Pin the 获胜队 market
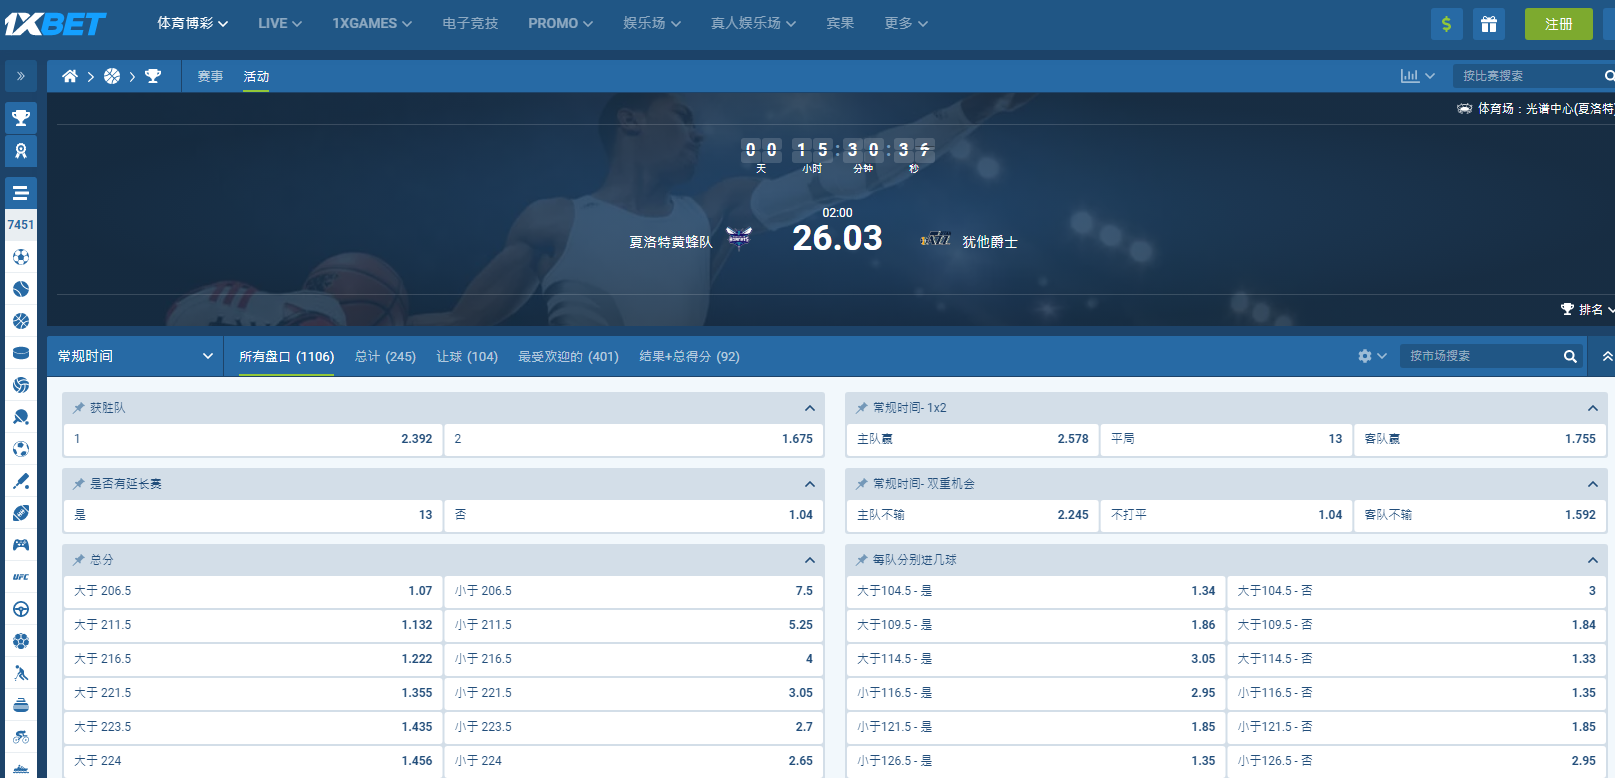Screen dimensions: 1615x778 pos(79,408)
